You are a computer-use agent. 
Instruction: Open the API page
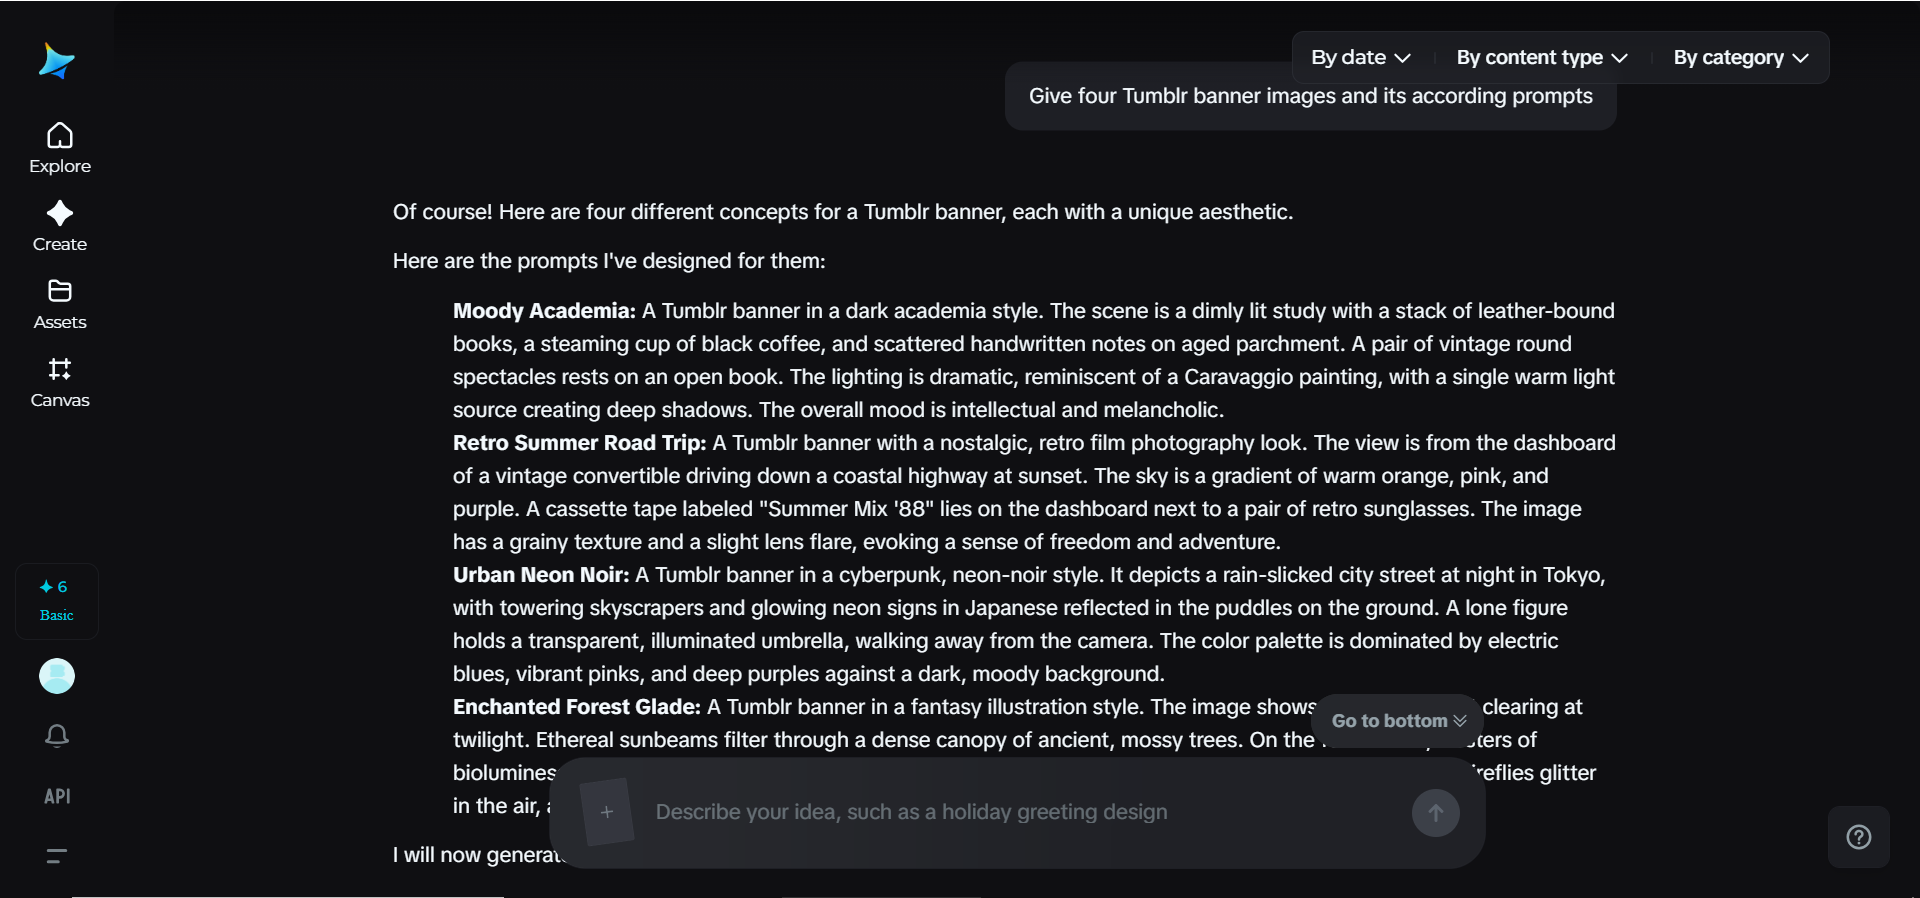57,796
